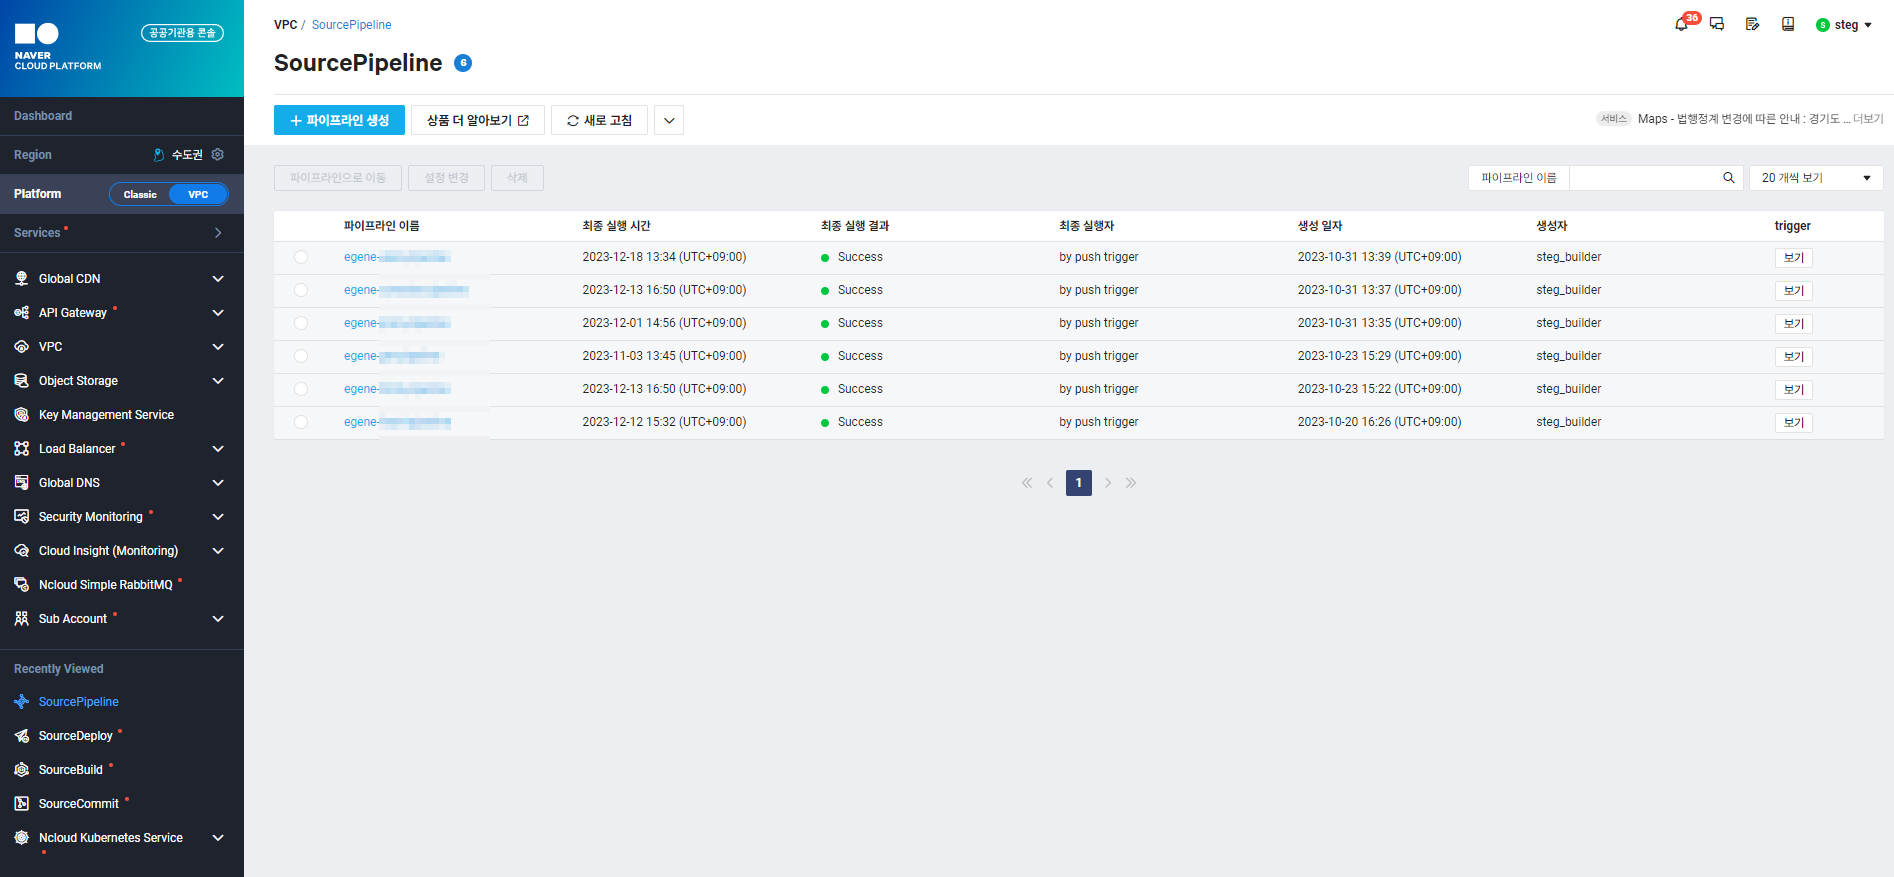Click the Key Management Service icon

(21, 415)
